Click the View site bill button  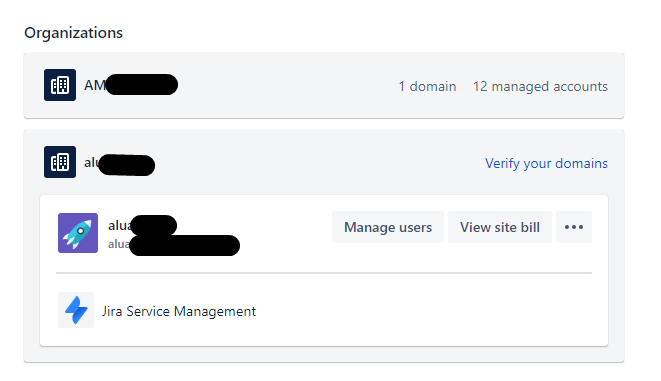click(x=500, y=227)
